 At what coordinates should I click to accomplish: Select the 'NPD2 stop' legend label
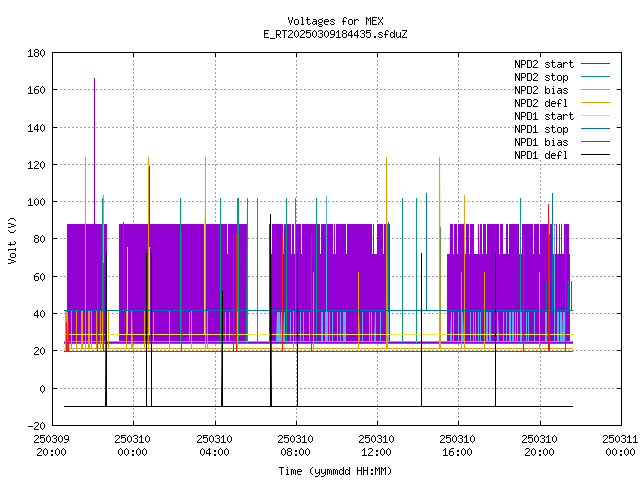tap(541, 77)
